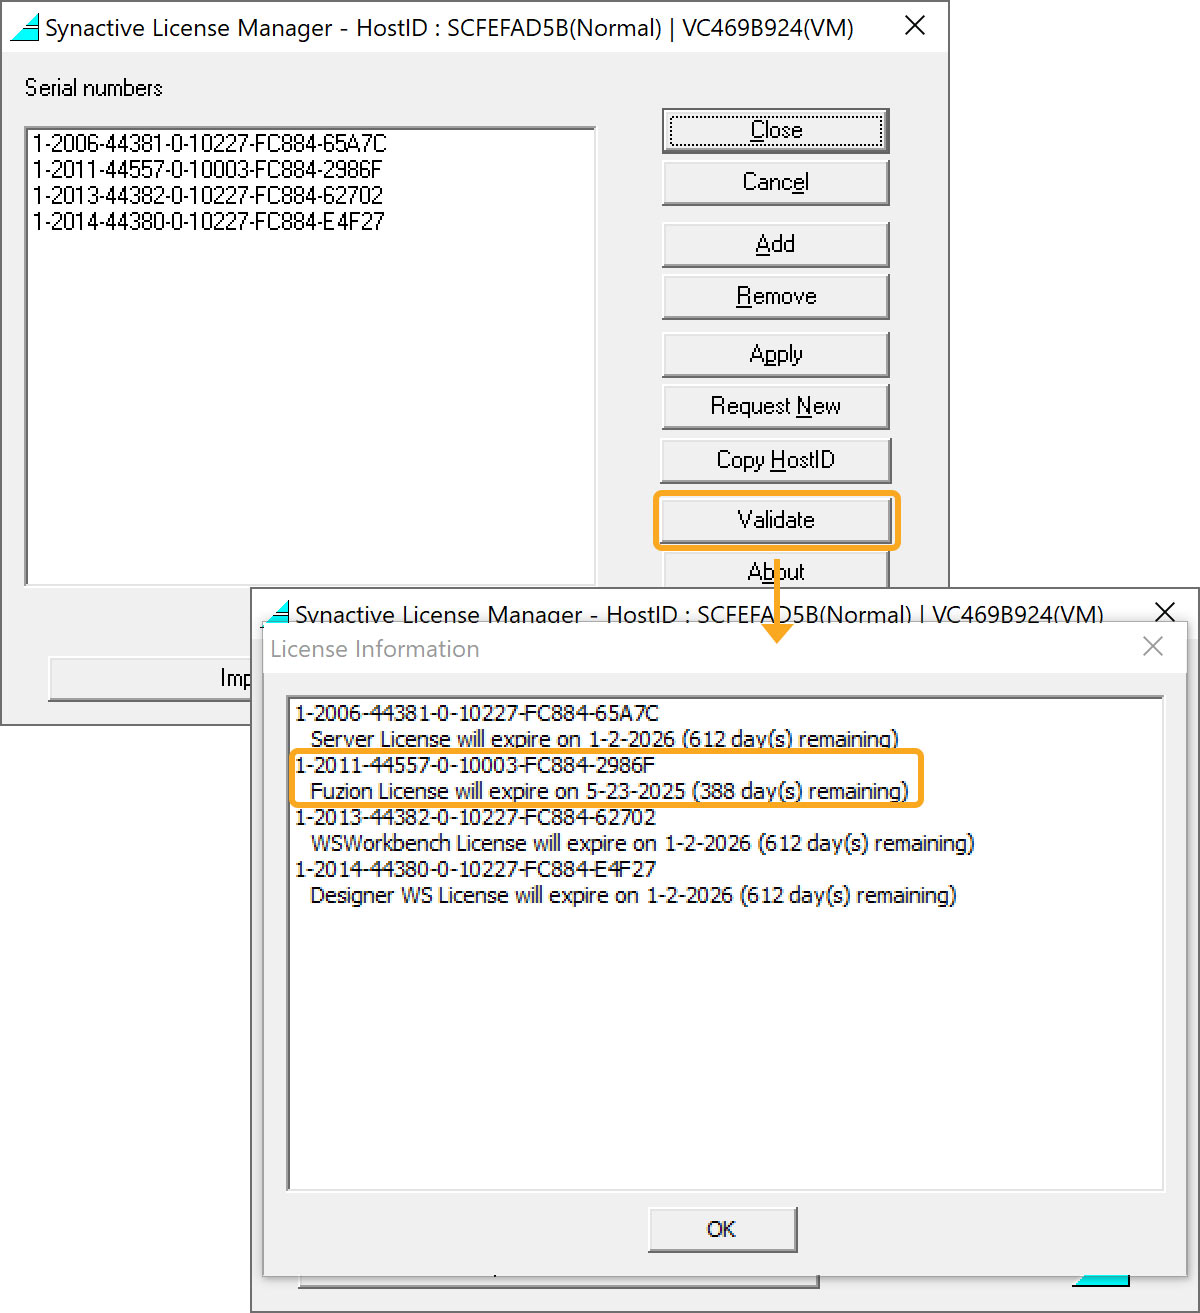Click serial 1-2013-44382 in License Information
Viewport: 1200px width, 1313px height.
tap(475, 817)
